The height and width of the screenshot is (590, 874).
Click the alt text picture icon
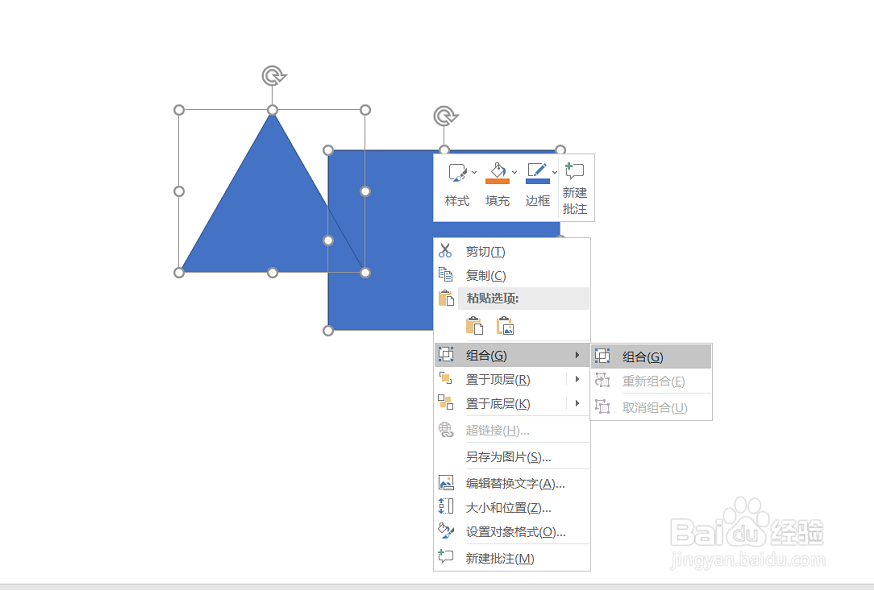point(446,482)
